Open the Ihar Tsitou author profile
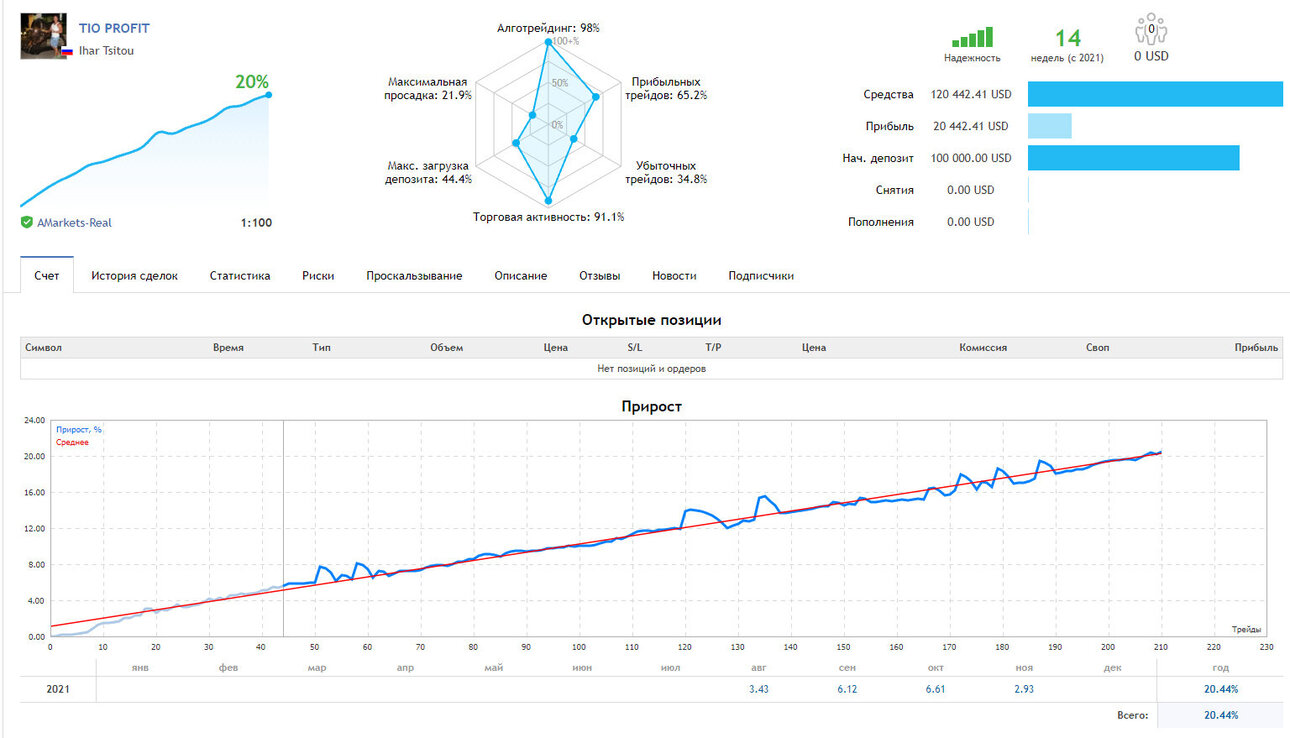 point(106,50)
